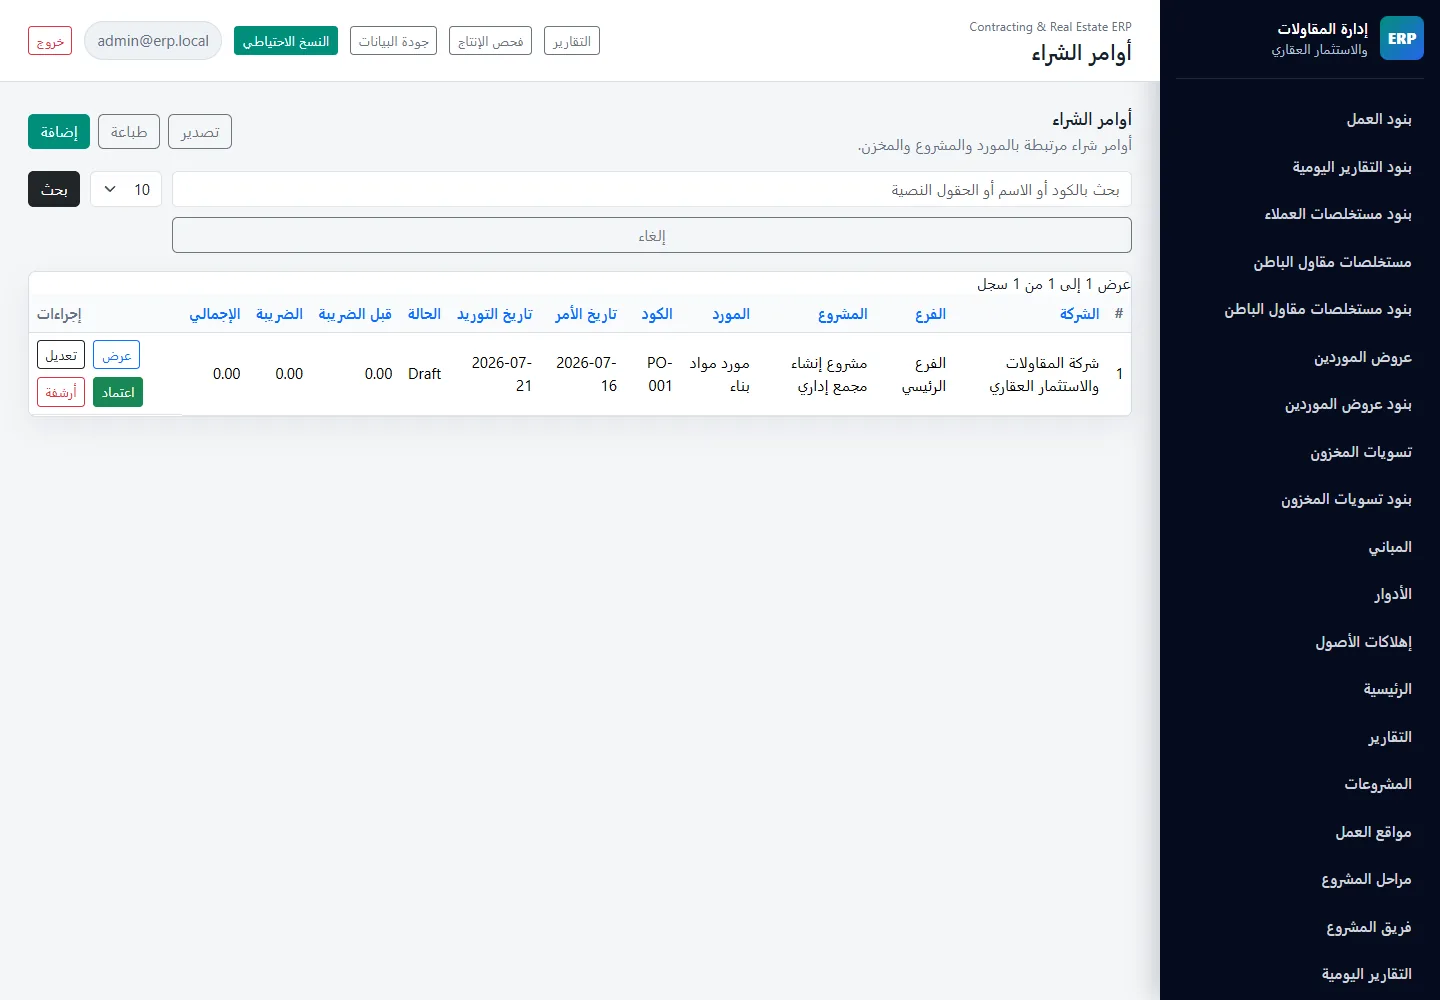Sort by المشروع column header
This screenshot has height=1000, width=1440.
[x=843, y=314]
